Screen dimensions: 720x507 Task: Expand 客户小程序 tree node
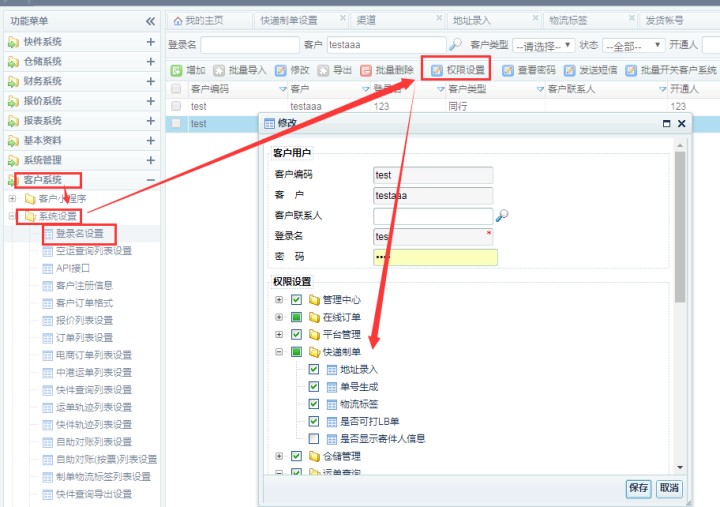(x=12, y=199)
